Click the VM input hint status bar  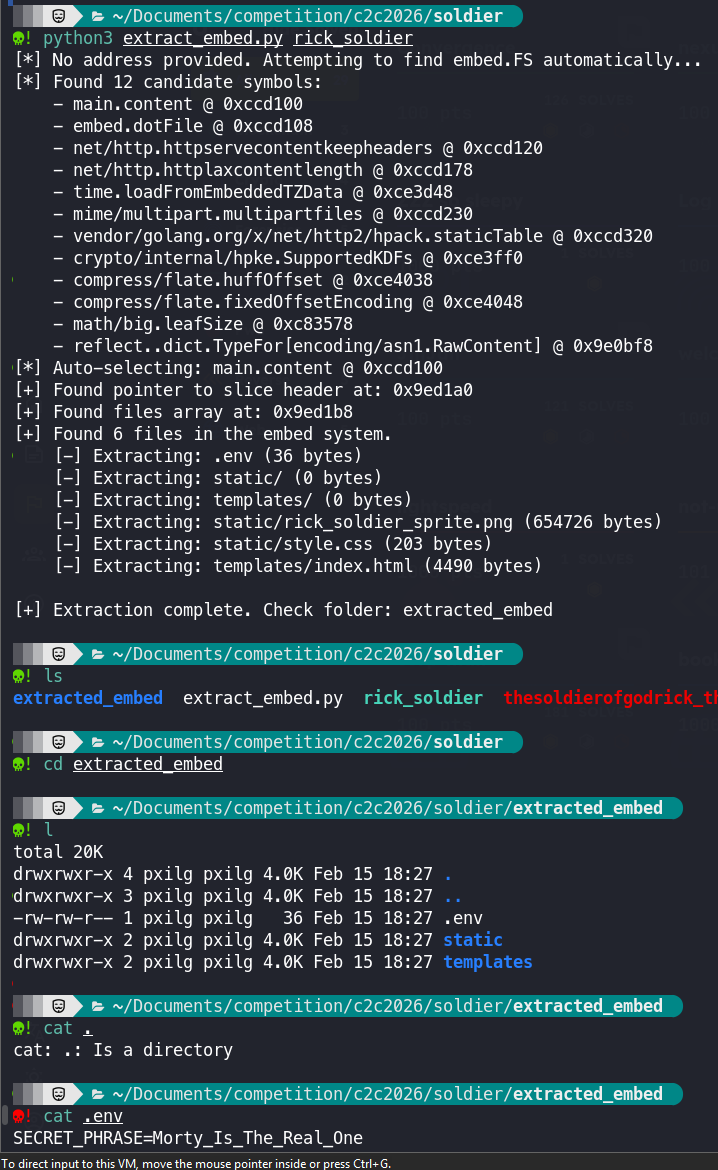point(196,1163)
